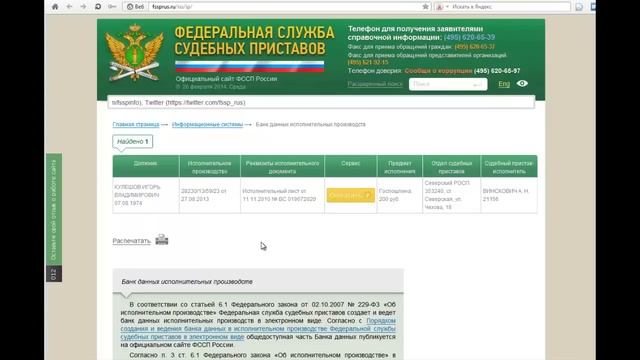Image resolution: width=640 pixels, height=360 pixels.
Task: Click the 'Порядком создания и ведения банка данных' link
Action: tap(258, 329)
